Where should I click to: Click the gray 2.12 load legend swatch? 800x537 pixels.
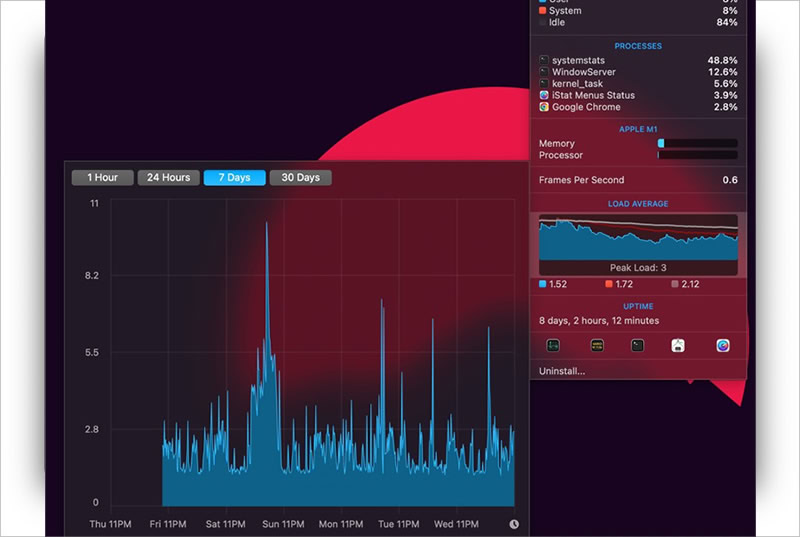[674, 284]
